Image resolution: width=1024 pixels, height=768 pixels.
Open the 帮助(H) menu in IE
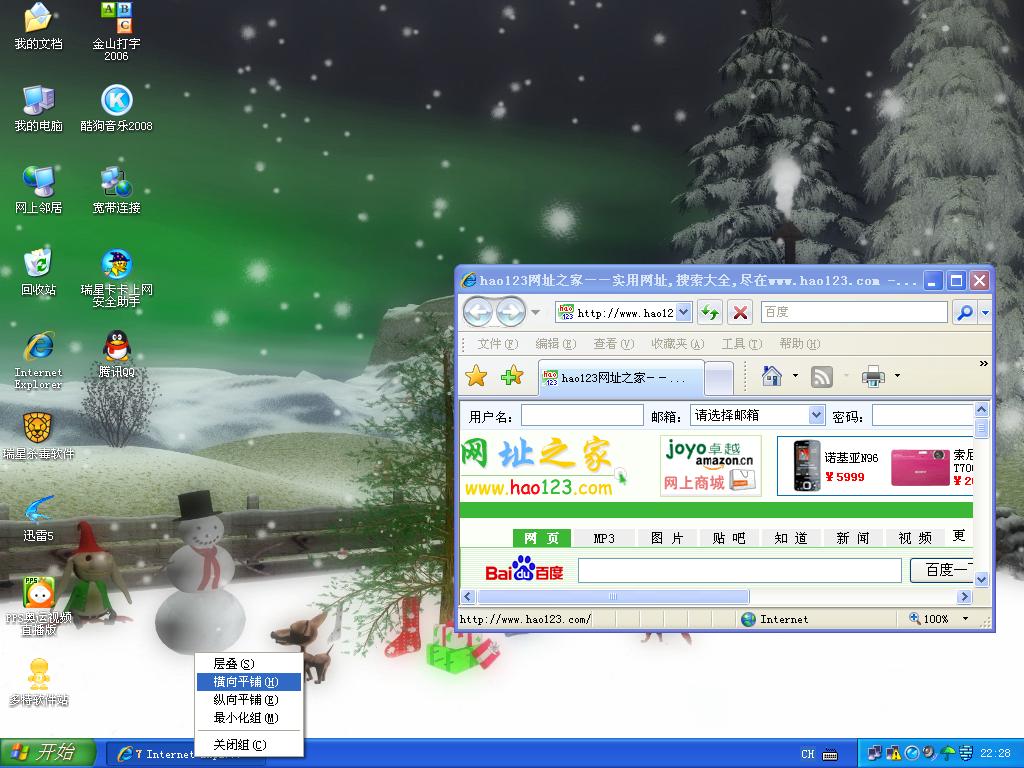[x=799, y=344]
